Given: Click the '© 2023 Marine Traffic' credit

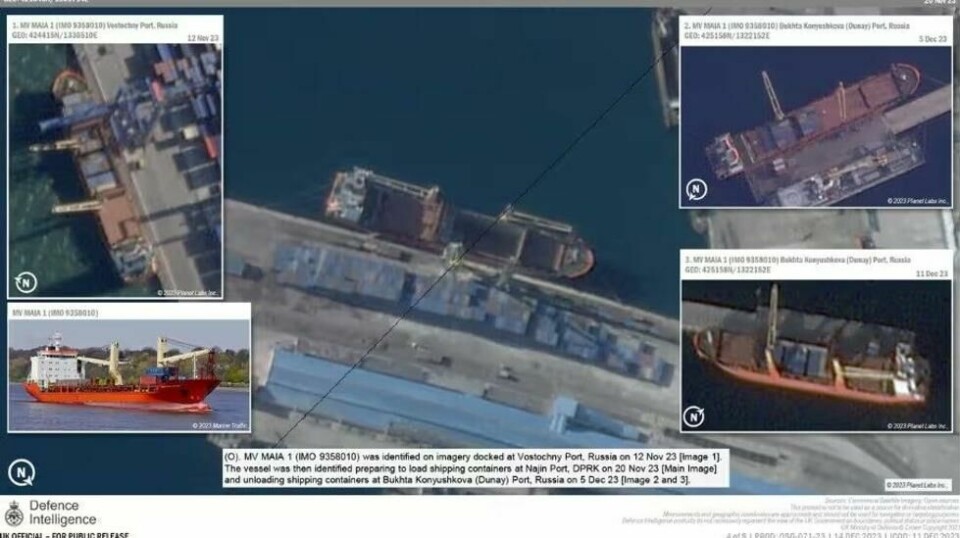Looking at the screenshot, I should tap(219, 425).
